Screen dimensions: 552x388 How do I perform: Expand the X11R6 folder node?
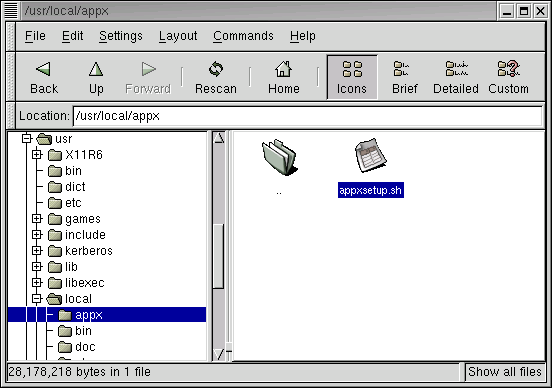[37, 154]
